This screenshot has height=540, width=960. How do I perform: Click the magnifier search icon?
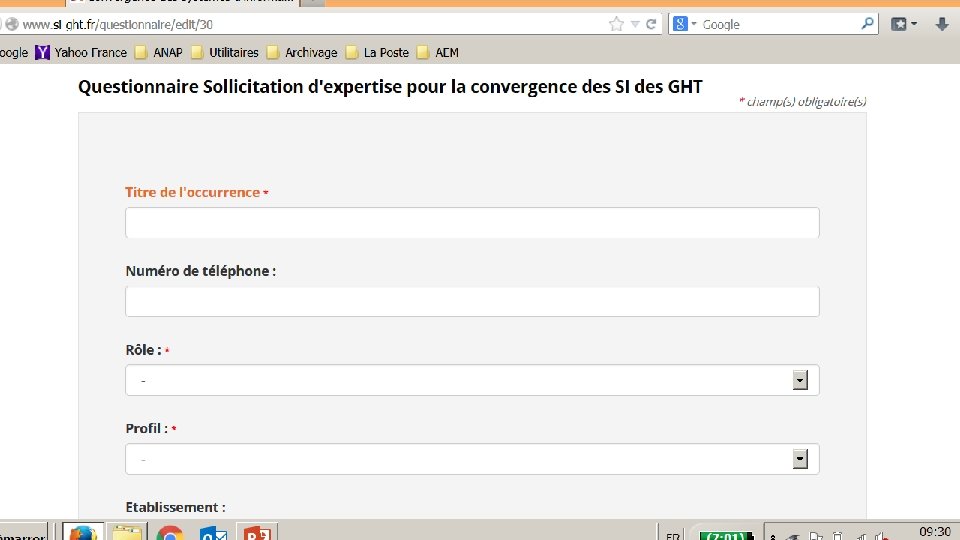click(867, 24)
